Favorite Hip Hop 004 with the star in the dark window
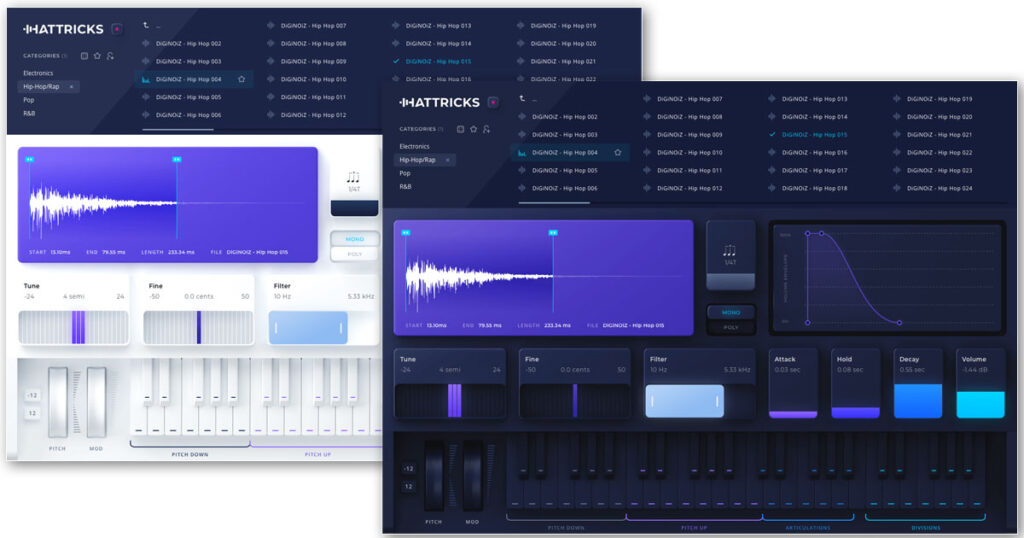 [618, 153]
